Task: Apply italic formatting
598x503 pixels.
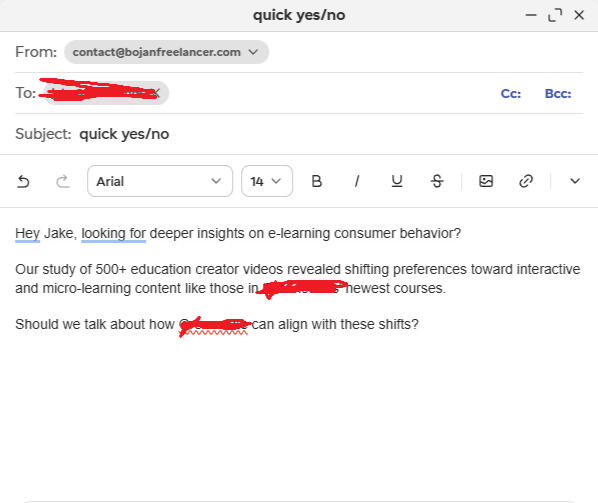Action: (357, 181)
